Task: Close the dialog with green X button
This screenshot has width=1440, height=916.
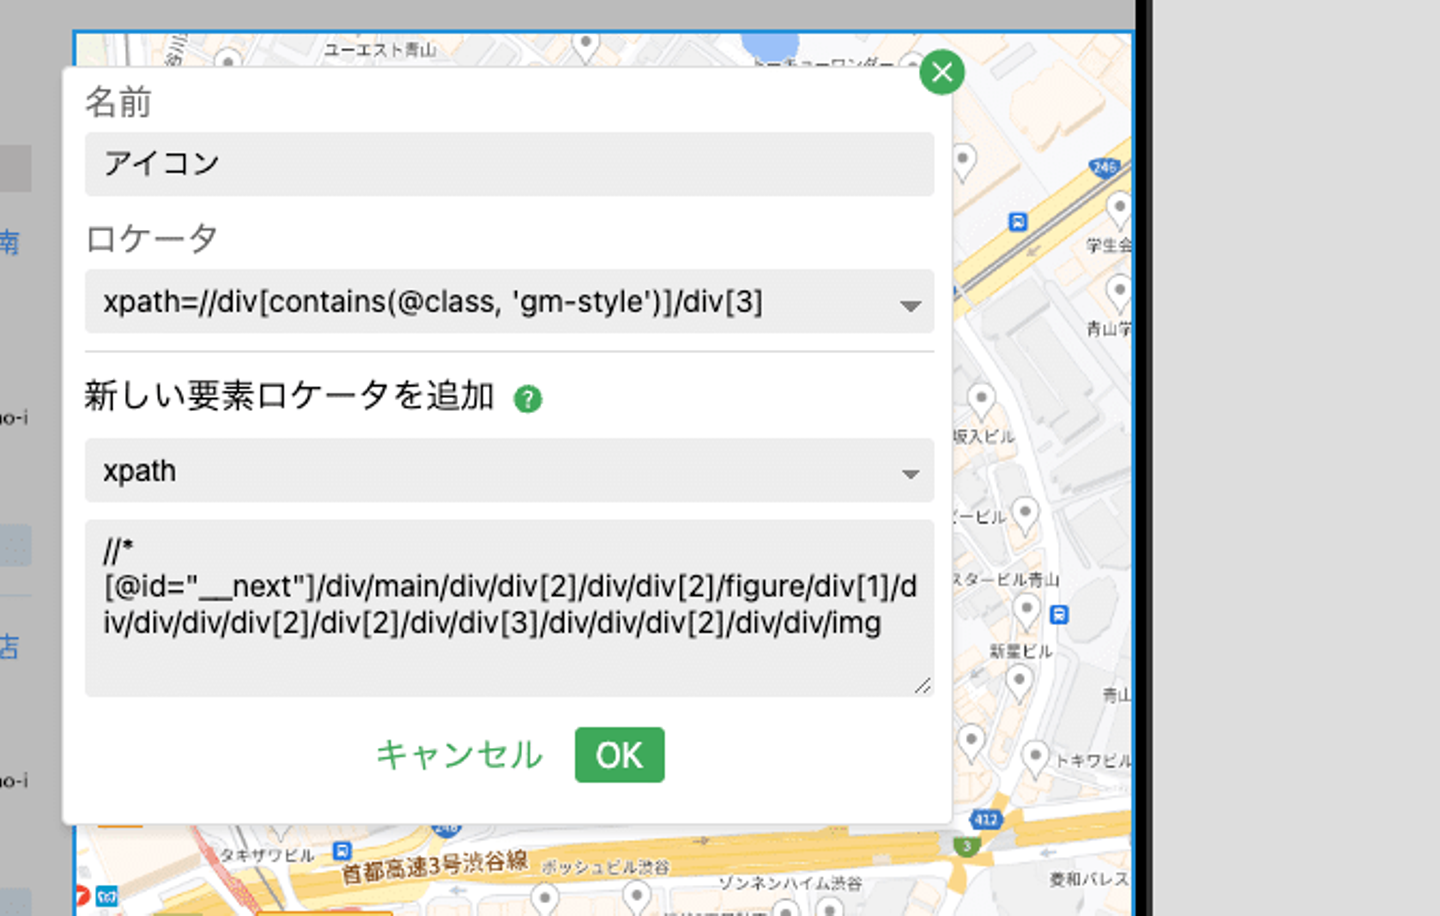Action: pos(941,72)
